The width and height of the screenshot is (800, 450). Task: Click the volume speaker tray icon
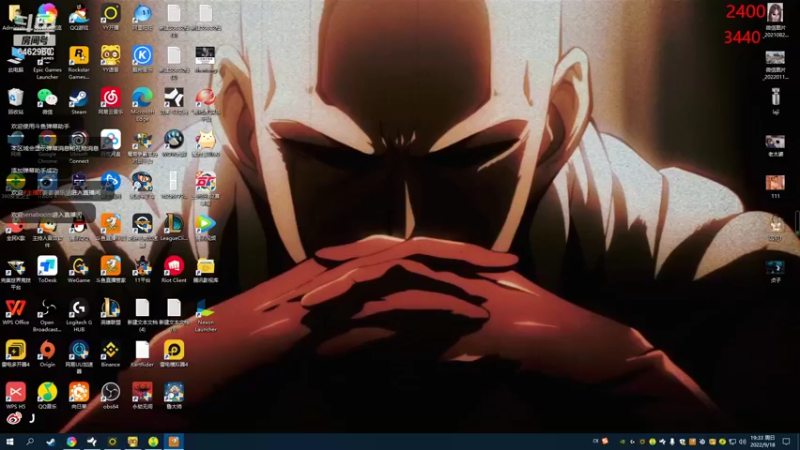point(742,442)
